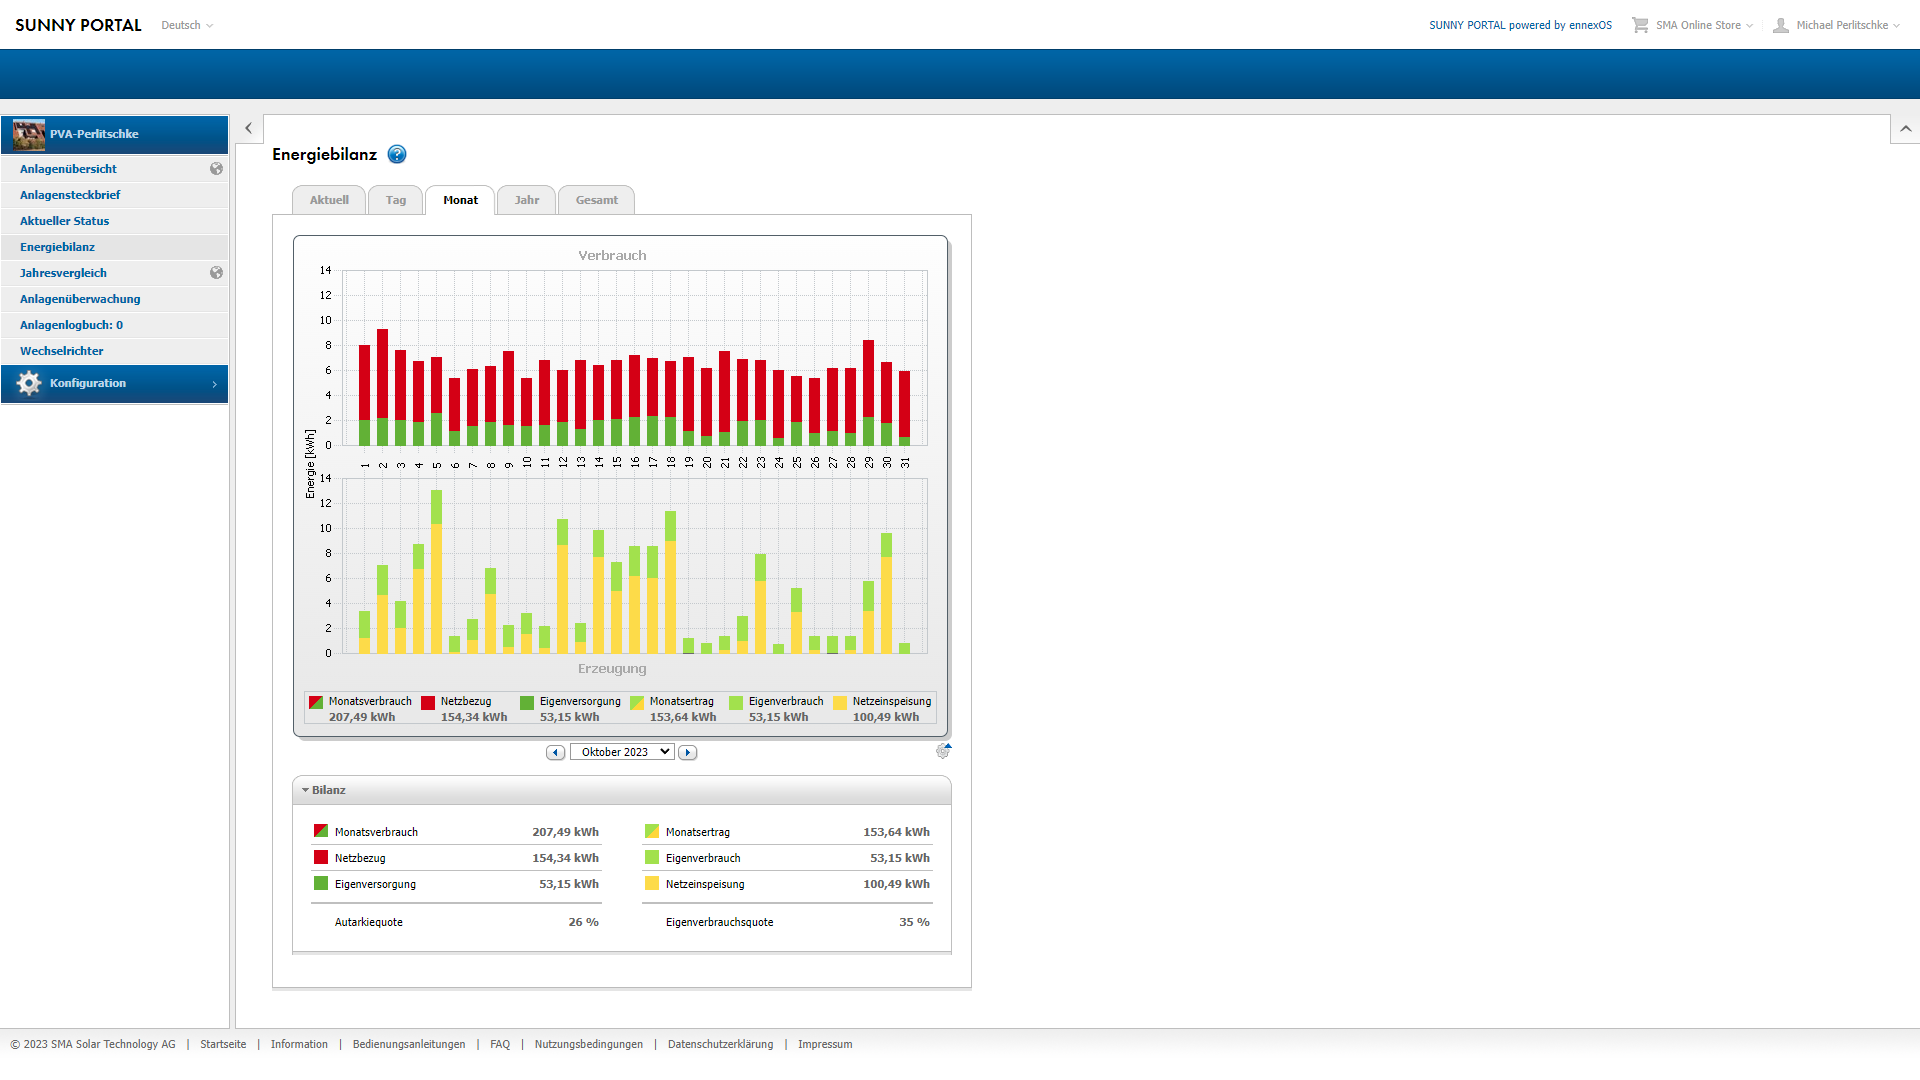This screenshot has height=1080, width=1920.
Task: Click the PVA-Perlitschke plant thumbnail
Action: coord(29,134)
